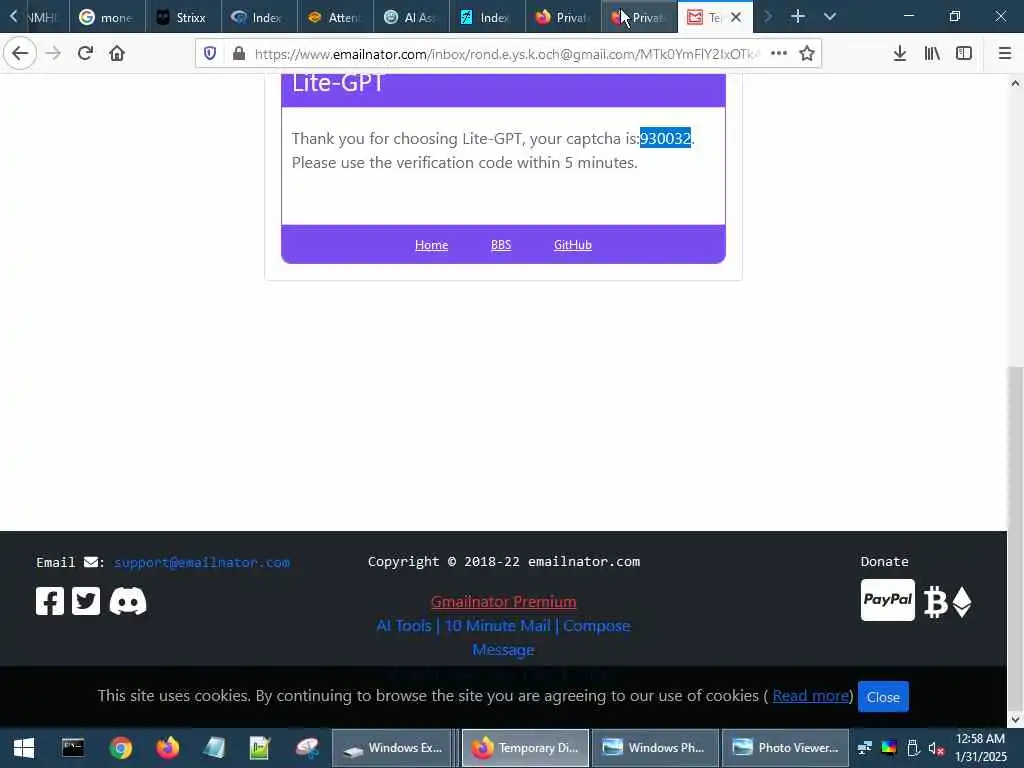Switch to Windows Photo Viewer taskbar window
The image size is (1024, 768).
pos(655,748)
